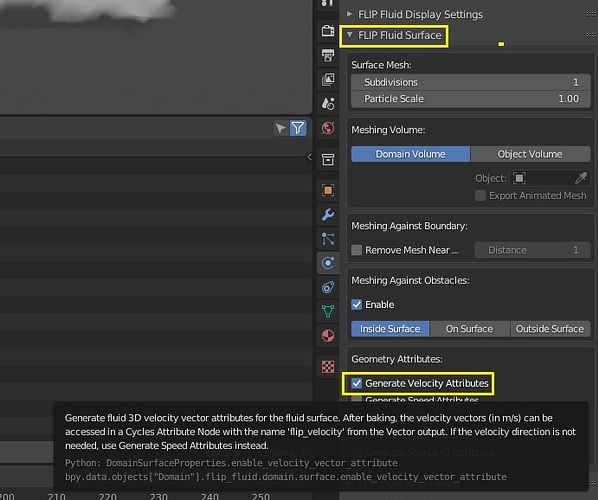The width and height of the screenshot is (598, 500).
Task: Open the Modifiers wrench tab icon
Action: point(328,214)
